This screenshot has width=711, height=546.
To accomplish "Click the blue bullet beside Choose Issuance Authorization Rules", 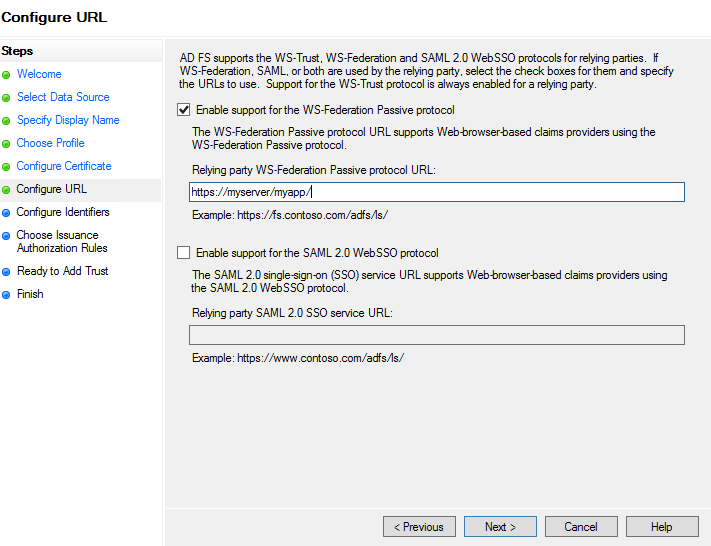I will pyautogui.click(x=6, y=236).
